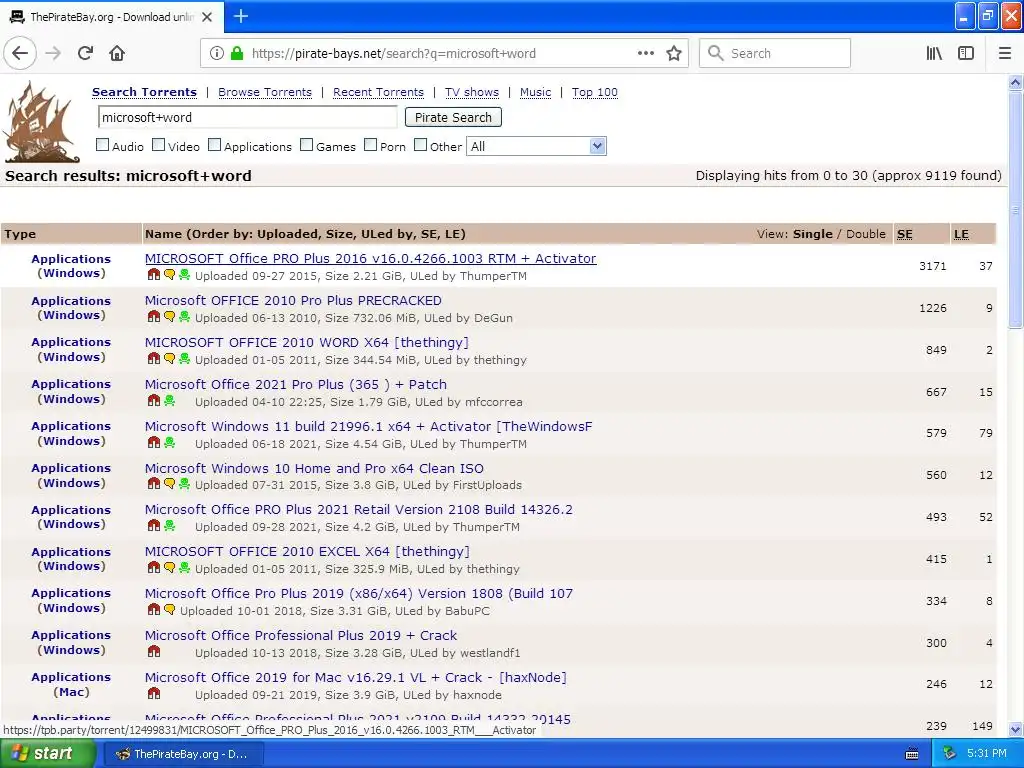Image resolution: width=1024 pixels, height=768 pixels.
Task: Open Music section
Action: coord(536,92)
